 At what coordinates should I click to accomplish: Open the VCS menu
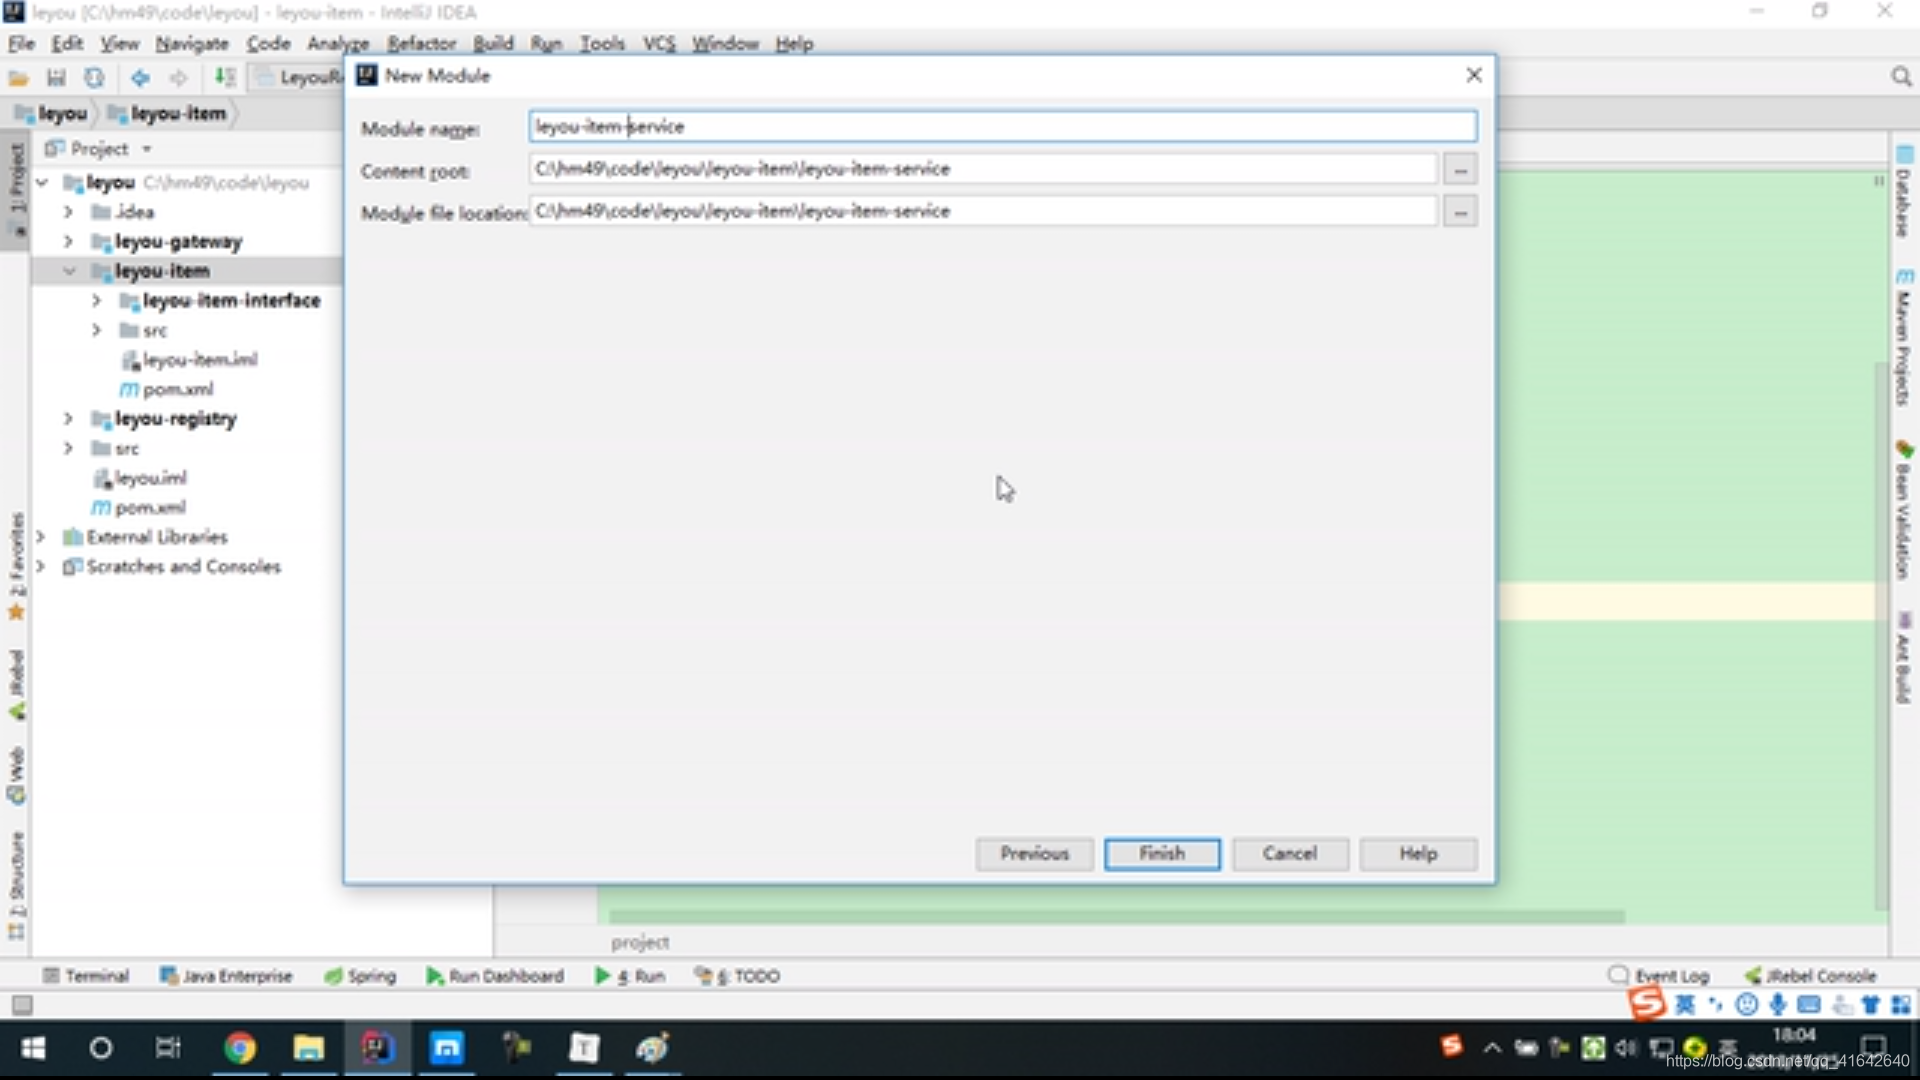(659, 43)
